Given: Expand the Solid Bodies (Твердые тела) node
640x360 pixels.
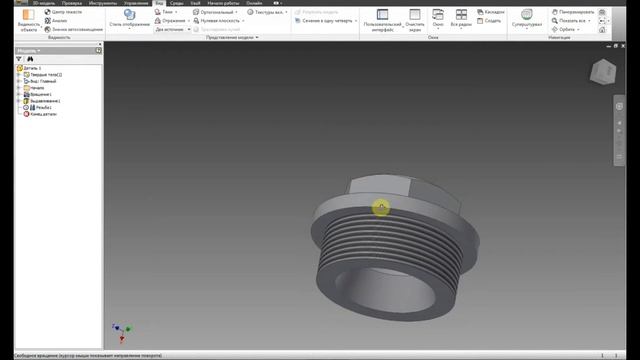Looking at the screenshot, I should coord(19,75).
